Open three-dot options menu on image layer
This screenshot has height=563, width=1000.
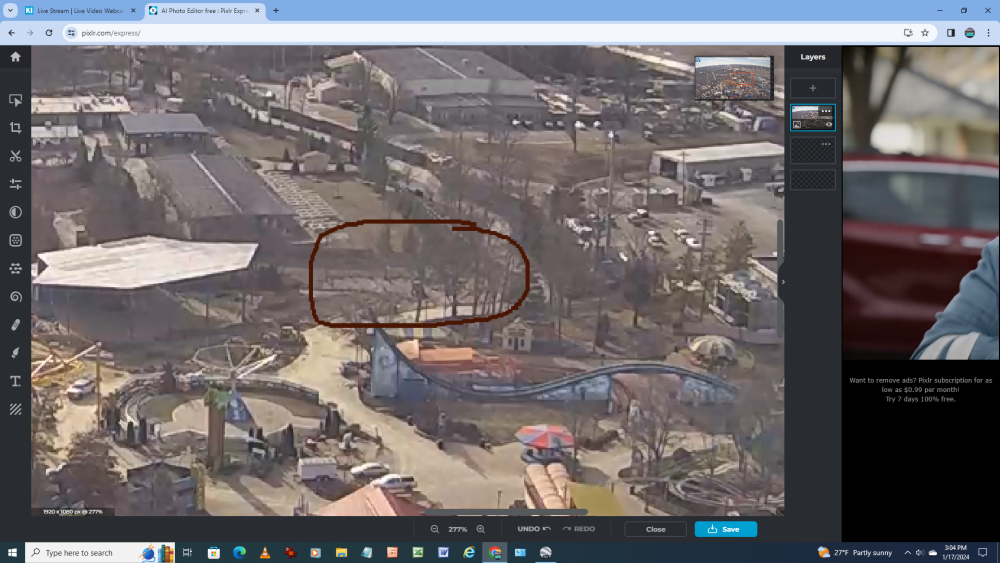[826, 111]
